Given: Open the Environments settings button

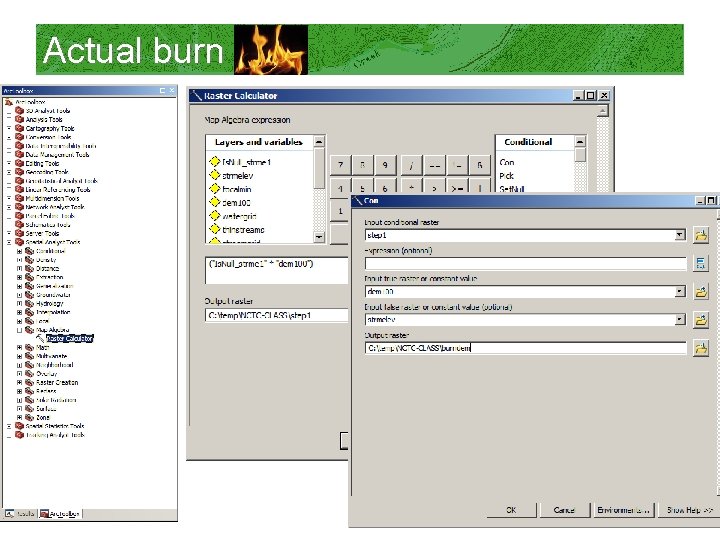Looking at the screenshot, I should 623,510.
